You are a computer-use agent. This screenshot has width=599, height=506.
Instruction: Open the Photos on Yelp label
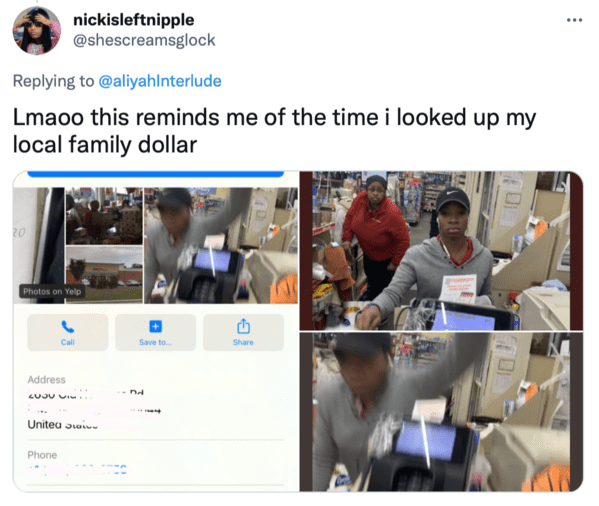tap(52, 291)
